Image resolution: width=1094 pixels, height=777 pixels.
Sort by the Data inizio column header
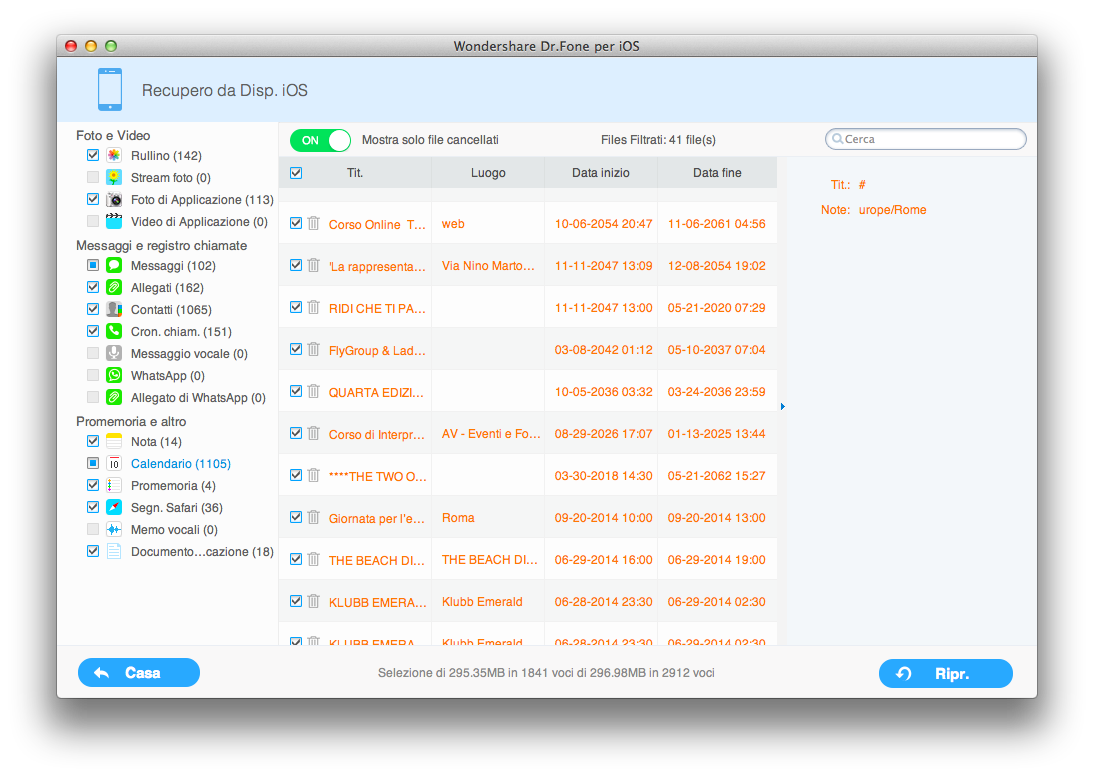[x=601, y=173]
